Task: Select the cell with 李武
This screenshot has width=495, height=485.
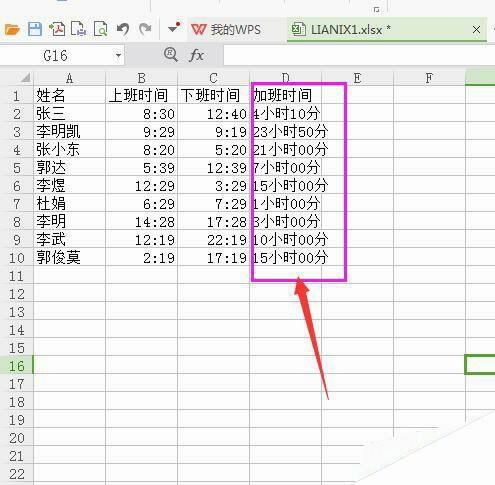Action: tap(69, 240)
